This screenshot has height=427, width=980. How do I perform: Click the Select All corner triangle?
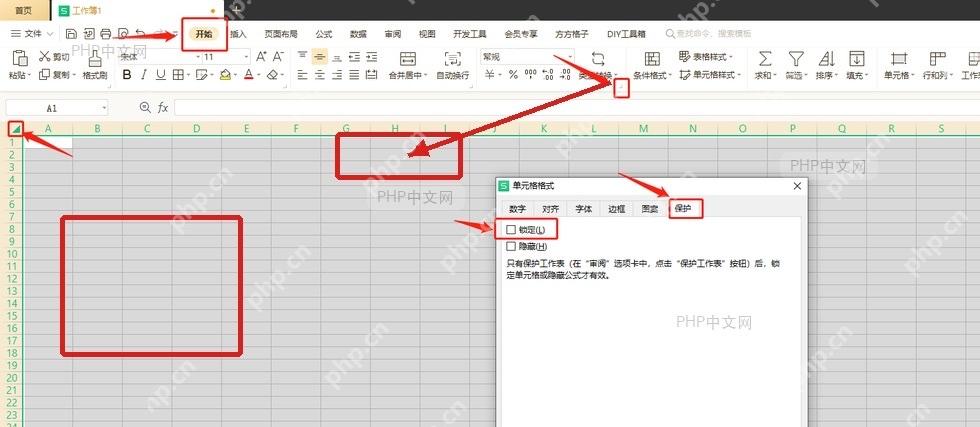16,129
